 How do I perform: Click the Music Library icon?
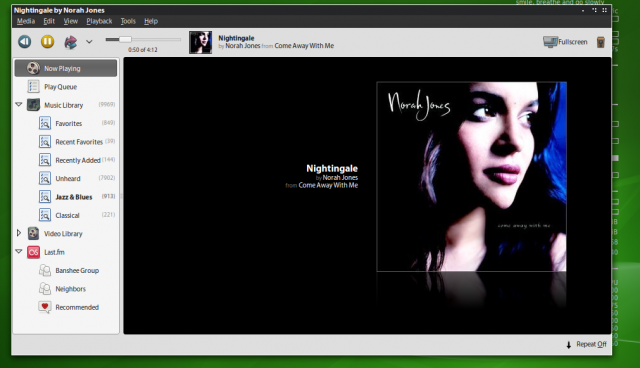point(33,105)
